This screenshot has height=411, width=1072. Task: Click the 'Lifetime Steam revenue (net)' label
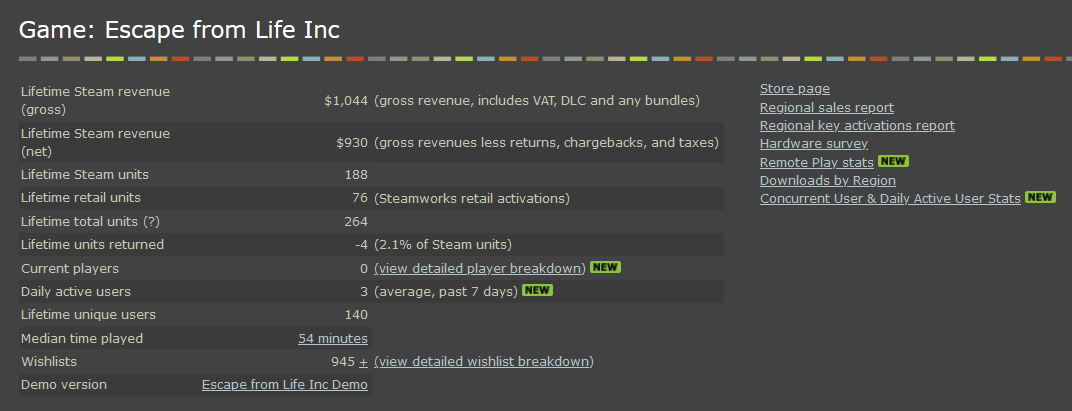click(96, 143)
